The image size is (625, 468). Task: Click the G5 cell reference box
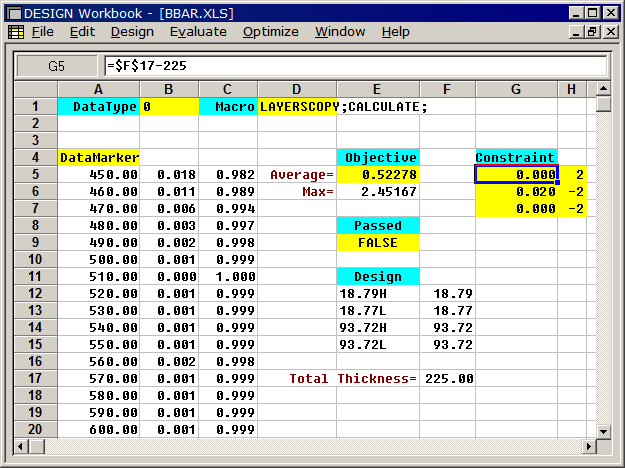point(56,66)
